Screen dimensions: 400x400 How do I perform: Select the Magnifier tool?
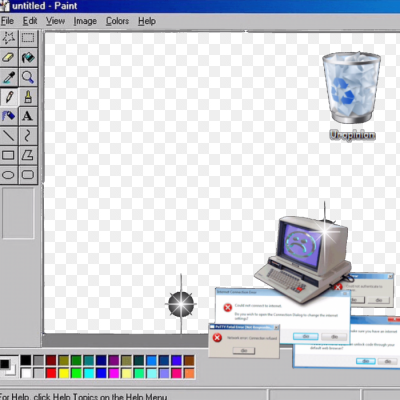click(28, 77)
